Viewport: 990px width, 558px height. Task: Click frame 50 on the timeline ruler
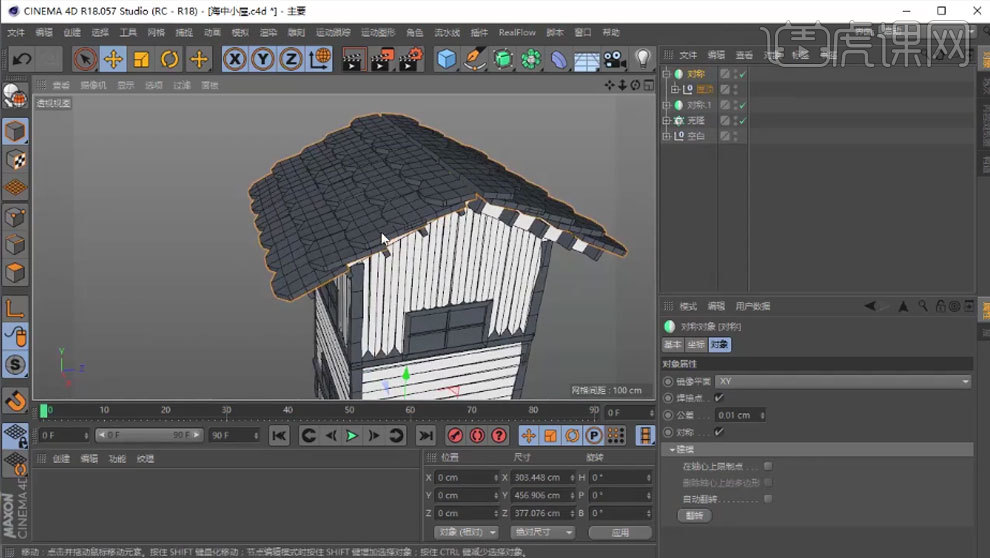point(349,411)
